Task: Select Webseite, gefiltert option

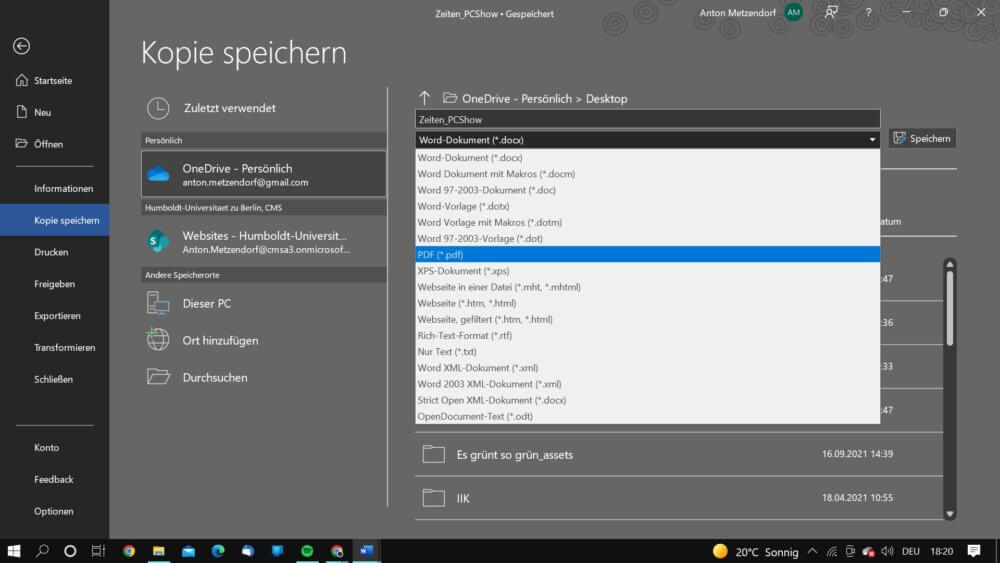Action: 647,319
